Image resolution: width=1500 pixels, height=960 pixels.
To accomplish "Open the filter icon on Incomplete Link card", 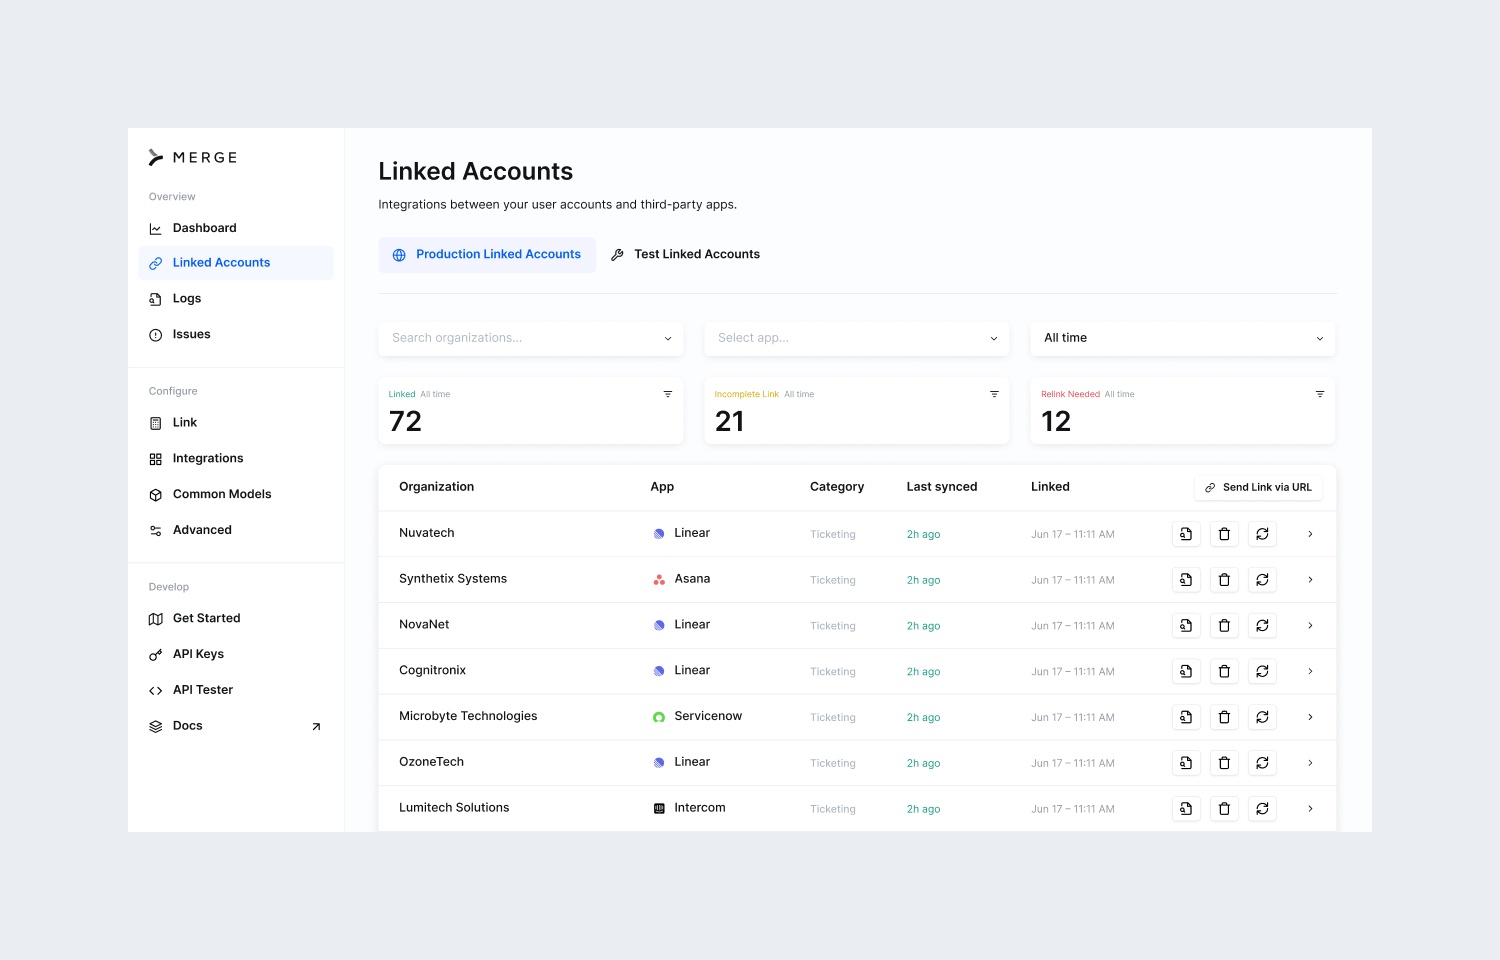I will tap(994, 394).
